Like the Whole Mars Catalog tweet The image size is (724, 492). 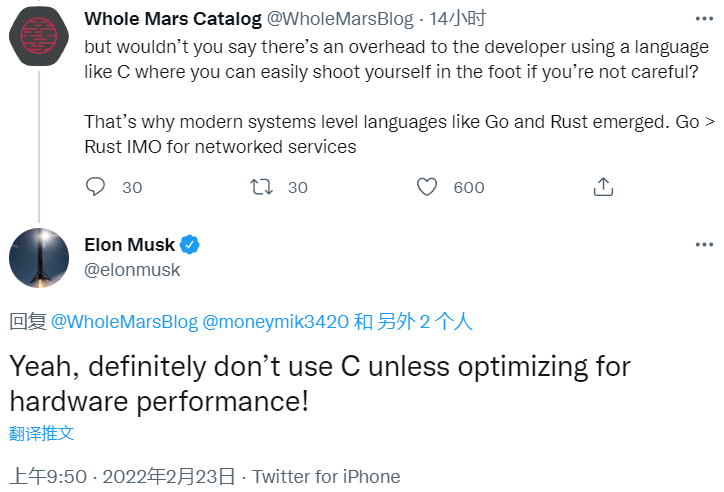click(427, 187)
